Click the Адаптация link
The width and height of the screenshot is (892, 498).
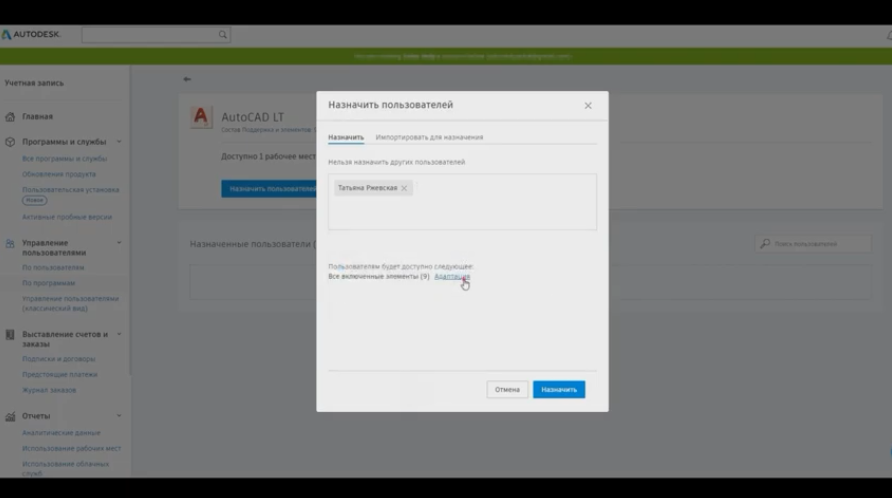click(x=452, y=277)
